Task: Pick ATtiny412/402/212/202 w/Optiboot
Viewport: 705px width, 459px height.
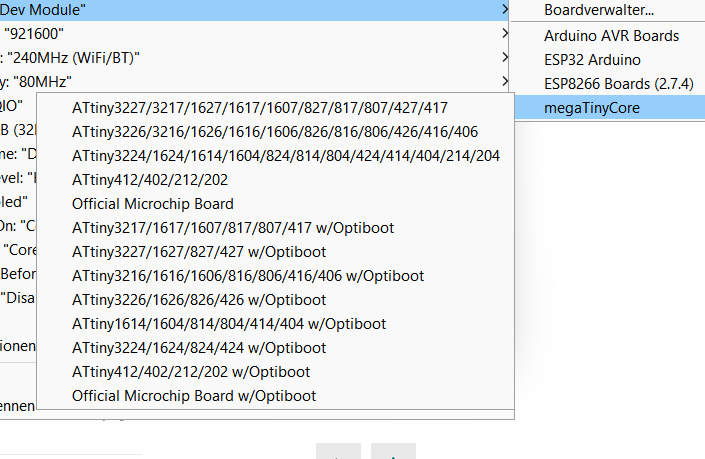Action: point(275,372)
